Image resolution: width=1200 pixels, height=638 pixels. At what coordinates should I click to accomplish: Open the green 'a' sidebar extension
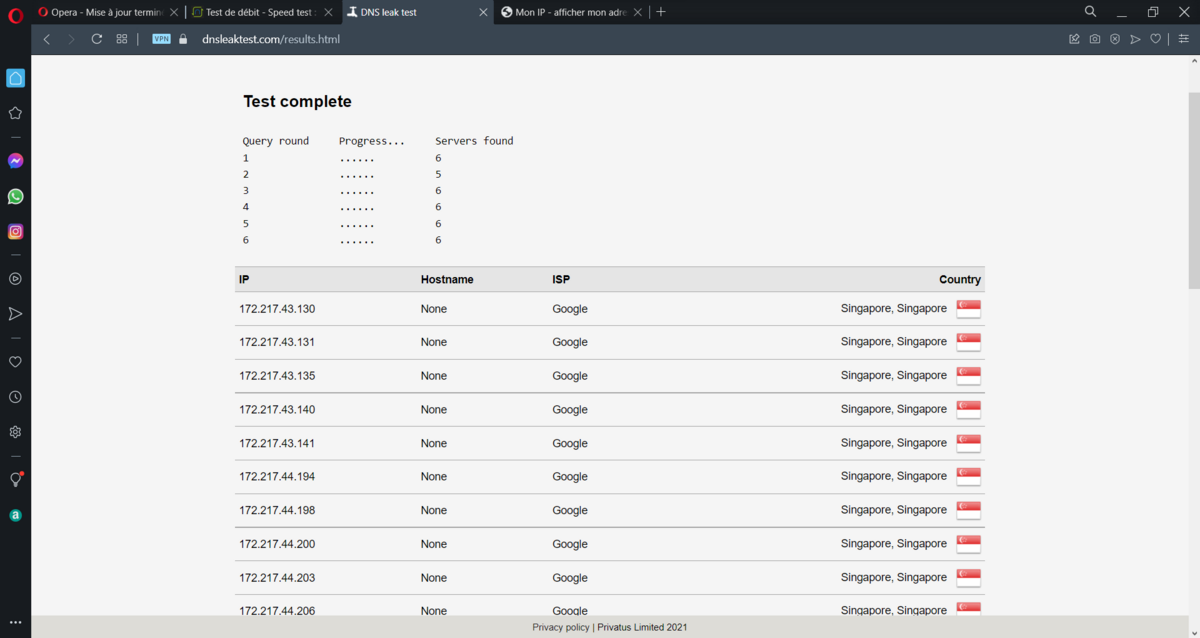pyautogui.click(x=15, y=515)
